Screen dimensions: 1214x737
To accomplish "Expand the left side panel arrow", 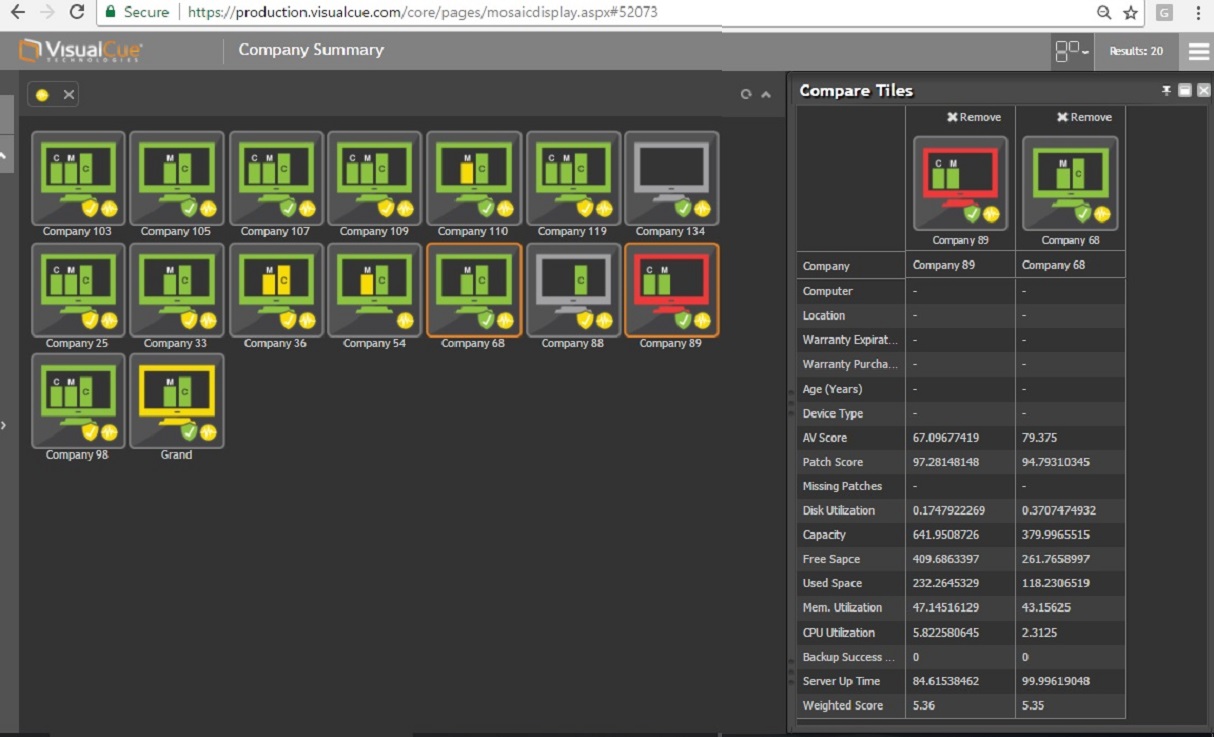I will coord(4,425).
